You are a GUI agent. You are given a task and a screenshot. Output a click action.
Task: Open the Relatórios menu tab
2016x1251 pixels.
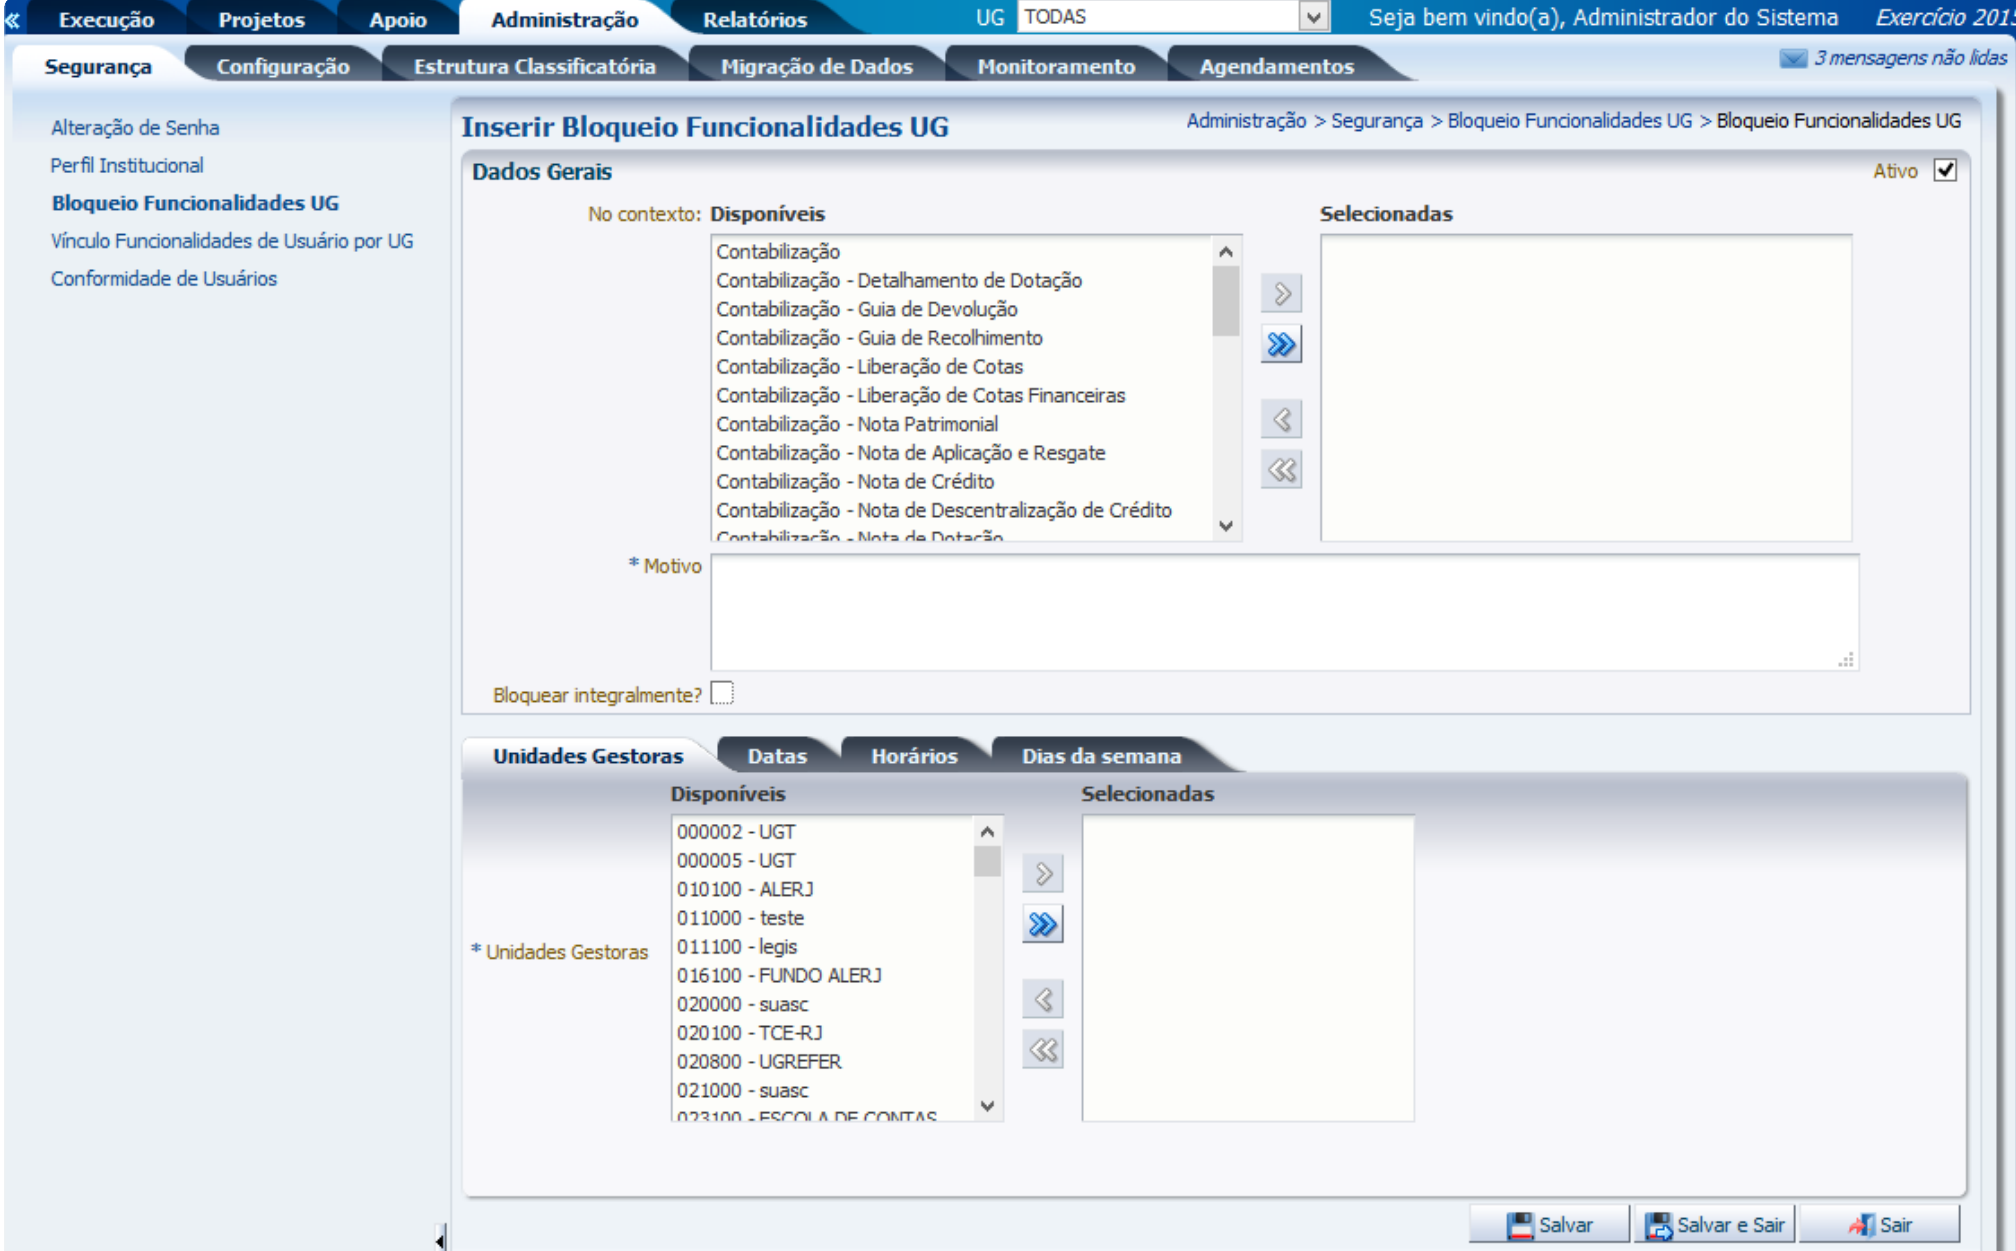(754, 20)
